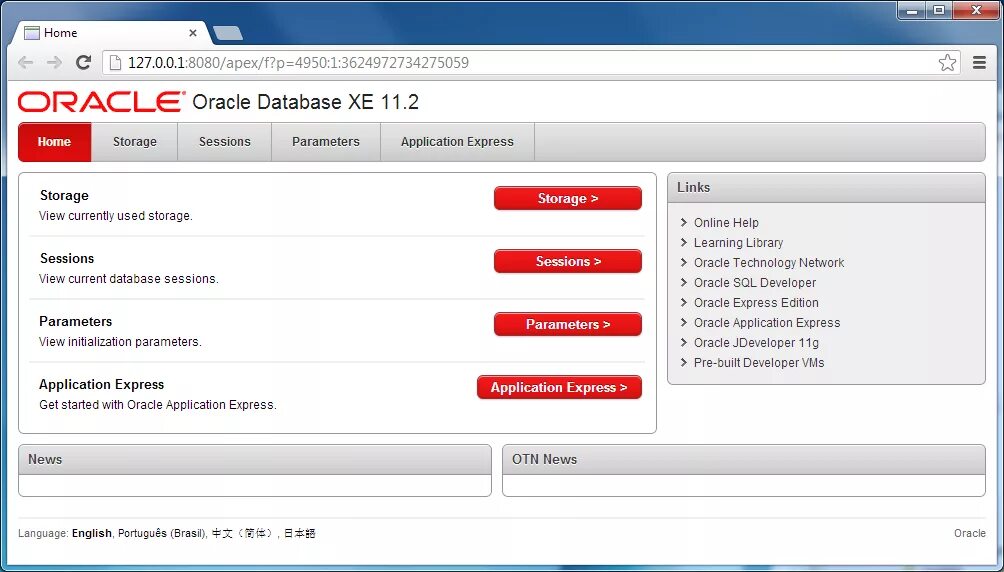Open the Oracle Express Edition link

(x=756, y=302)
